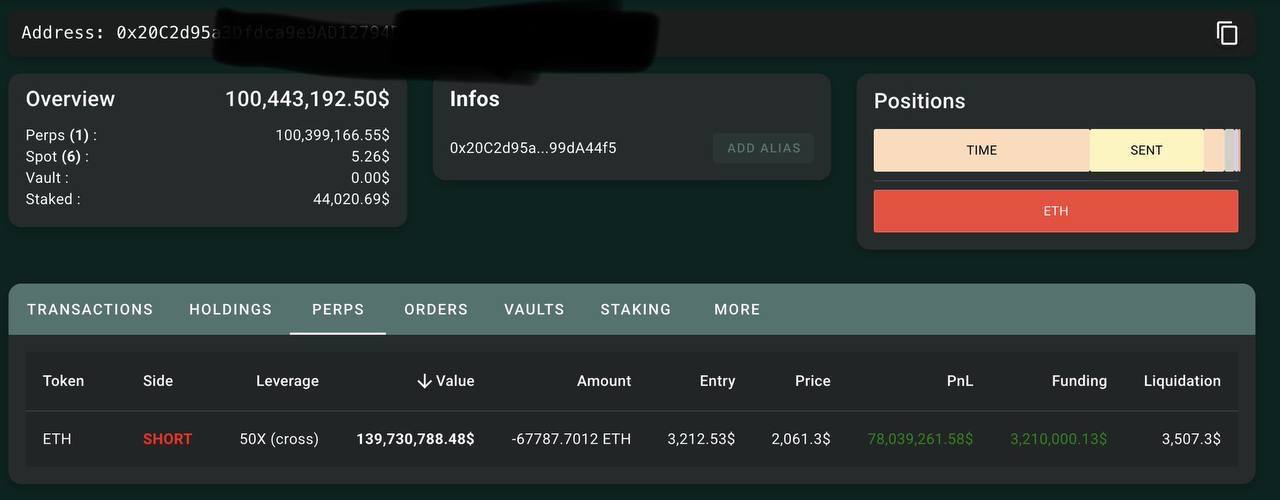Go to the VAULTS tab
The width and height of the screenshot is (1280, 500).
(534, 310)
